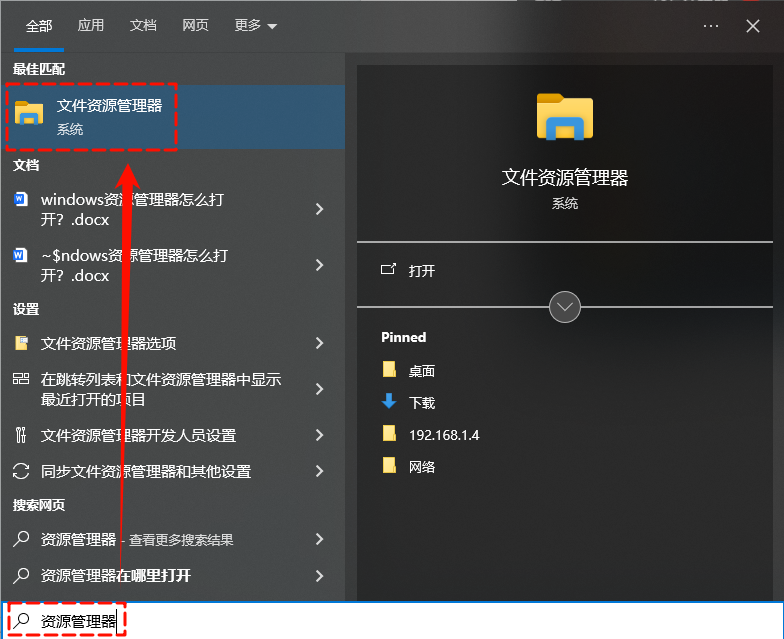This screenshot has width=784, height=639.
Task: Open pinned 网络 location
Action: 422,466
